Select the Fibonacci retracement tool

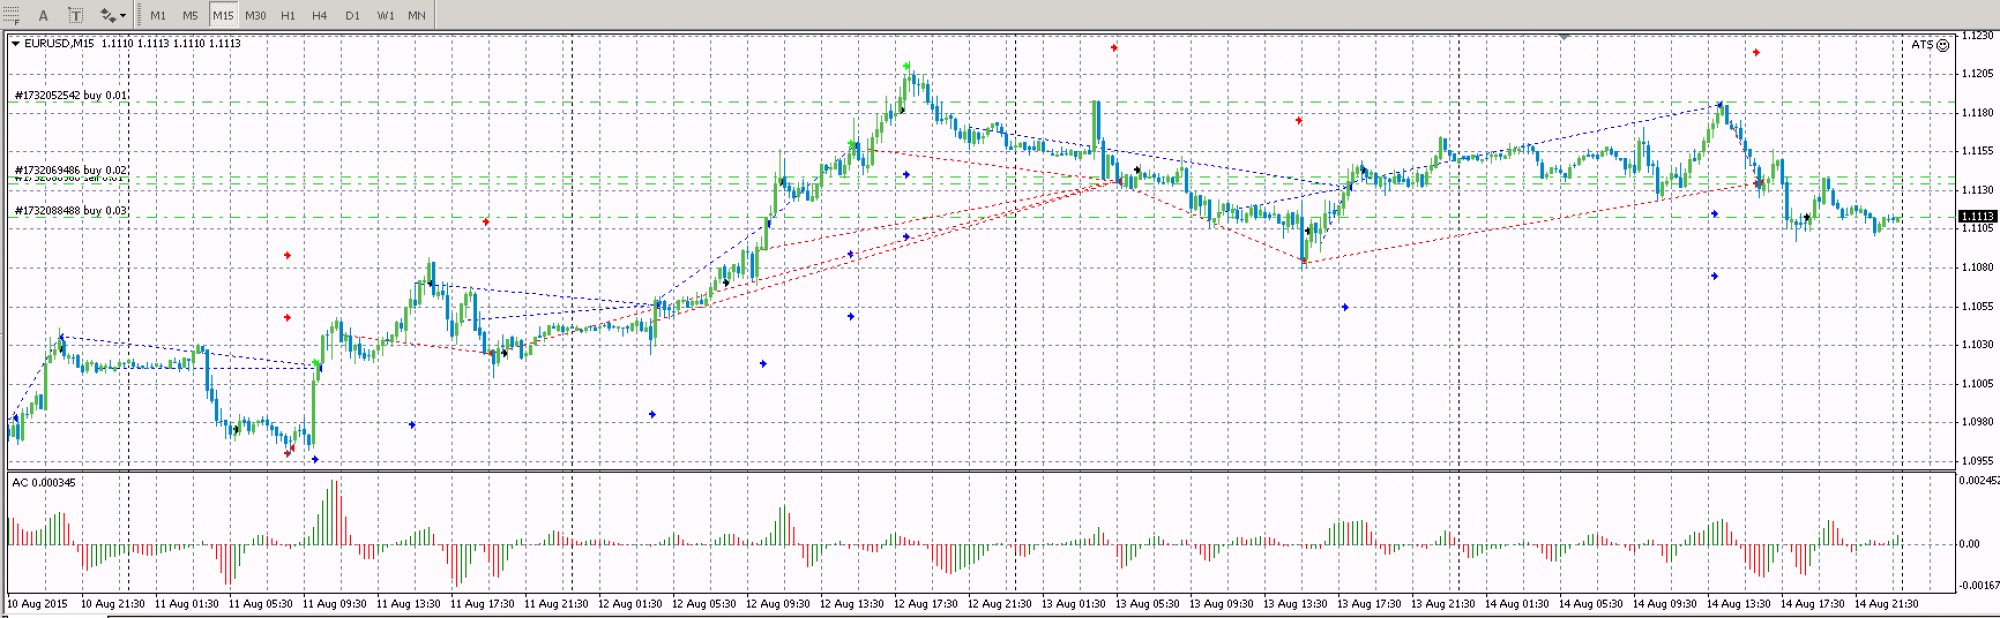point(11,15)
